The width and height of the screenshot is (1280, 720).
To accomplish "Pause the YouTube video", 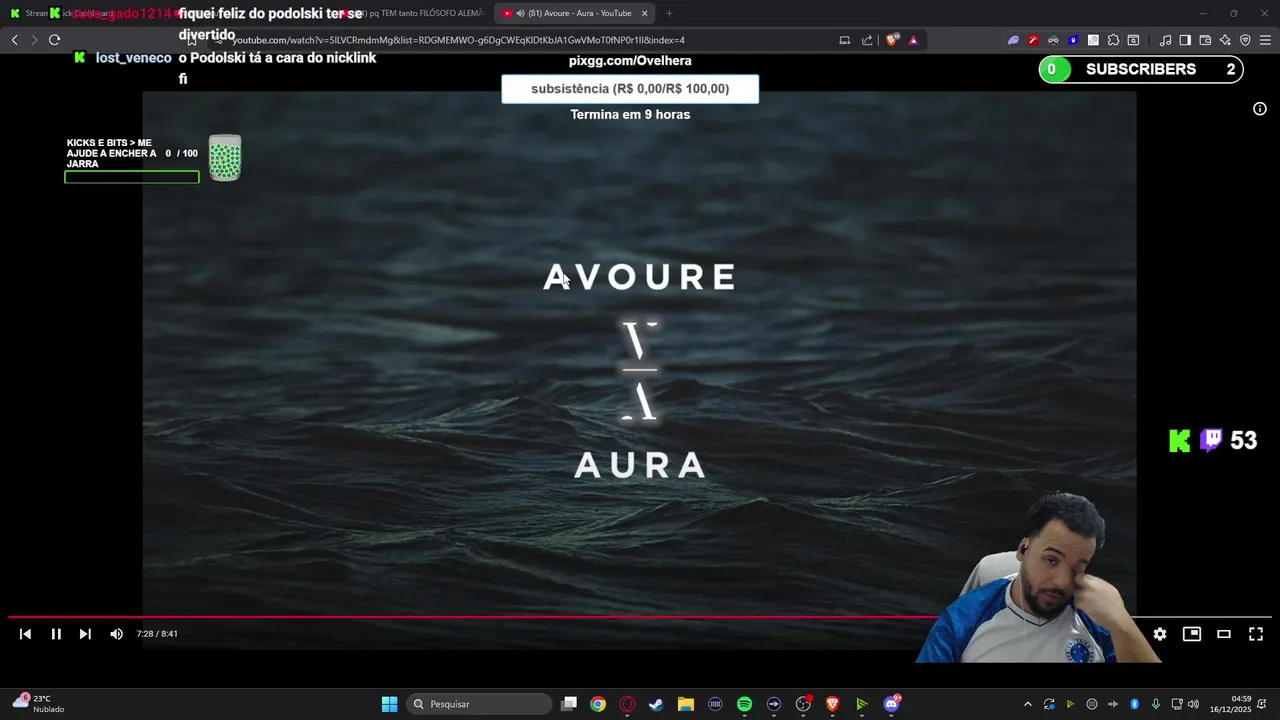I will [x=56, y=634].
